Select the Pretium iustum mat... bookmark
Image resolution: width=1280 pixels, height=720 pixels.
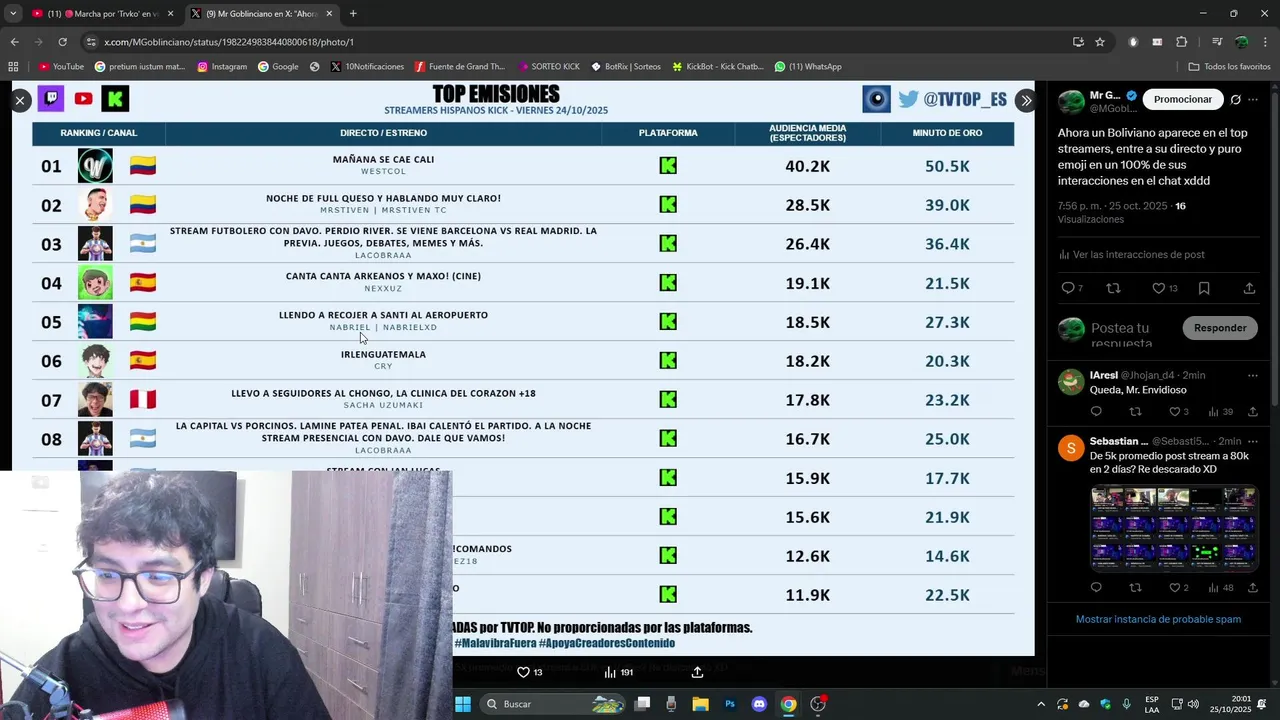click(140, 67)
